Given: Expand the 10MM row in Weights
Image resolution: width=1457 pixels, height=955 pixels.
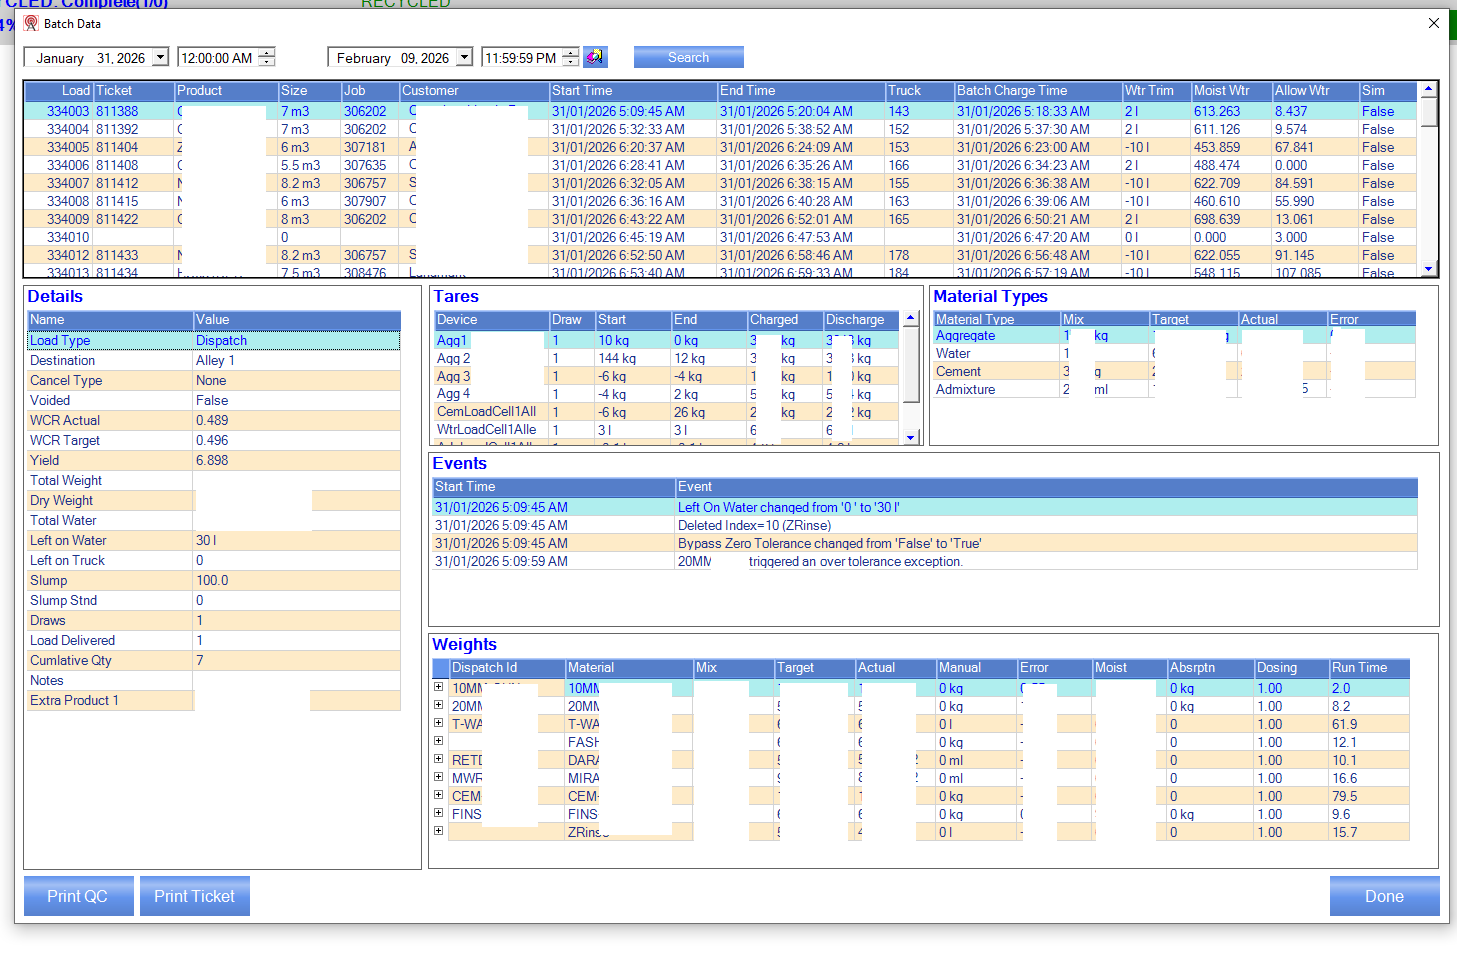Looking at the screenshot, I should tap(438, 687).
